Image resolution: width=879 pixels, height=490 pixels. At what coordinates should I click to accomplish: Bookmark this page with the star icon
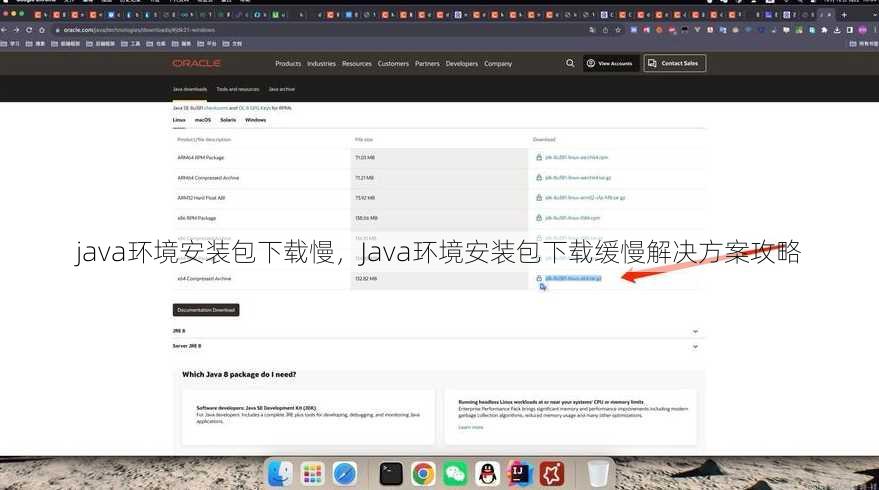pos(618,30)
